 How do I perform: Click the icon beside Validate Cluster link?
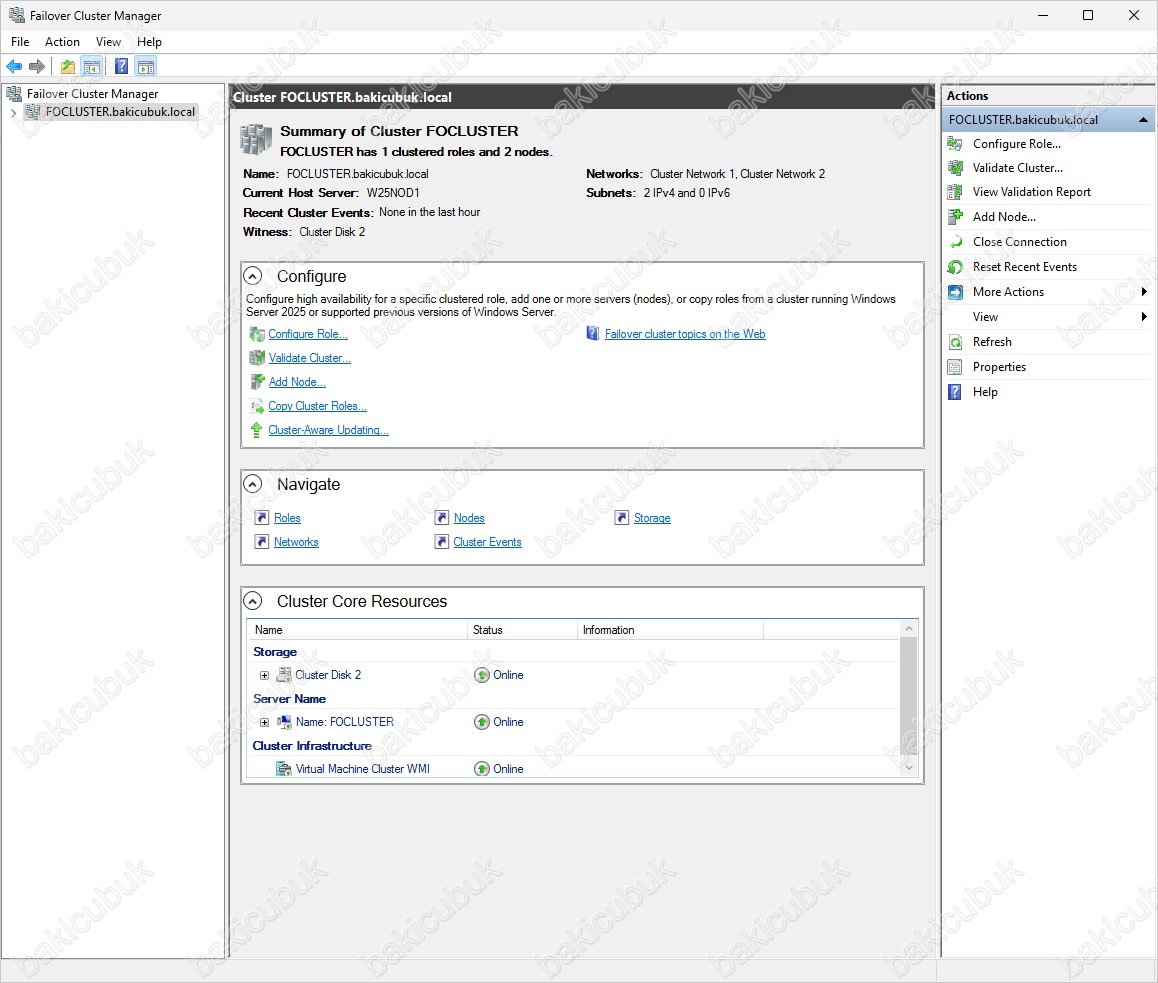pos(257,357)
